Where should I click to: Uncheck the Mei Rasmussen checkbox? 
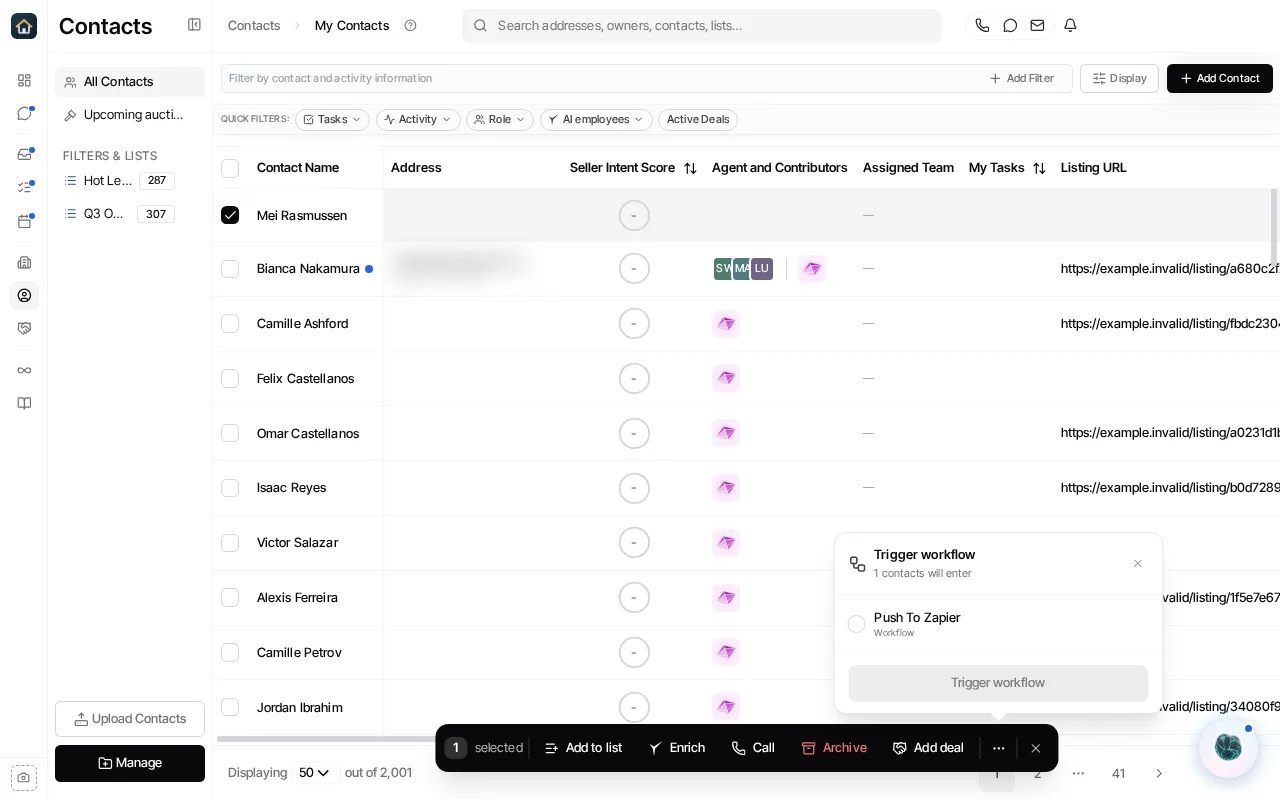click(230, 215)
